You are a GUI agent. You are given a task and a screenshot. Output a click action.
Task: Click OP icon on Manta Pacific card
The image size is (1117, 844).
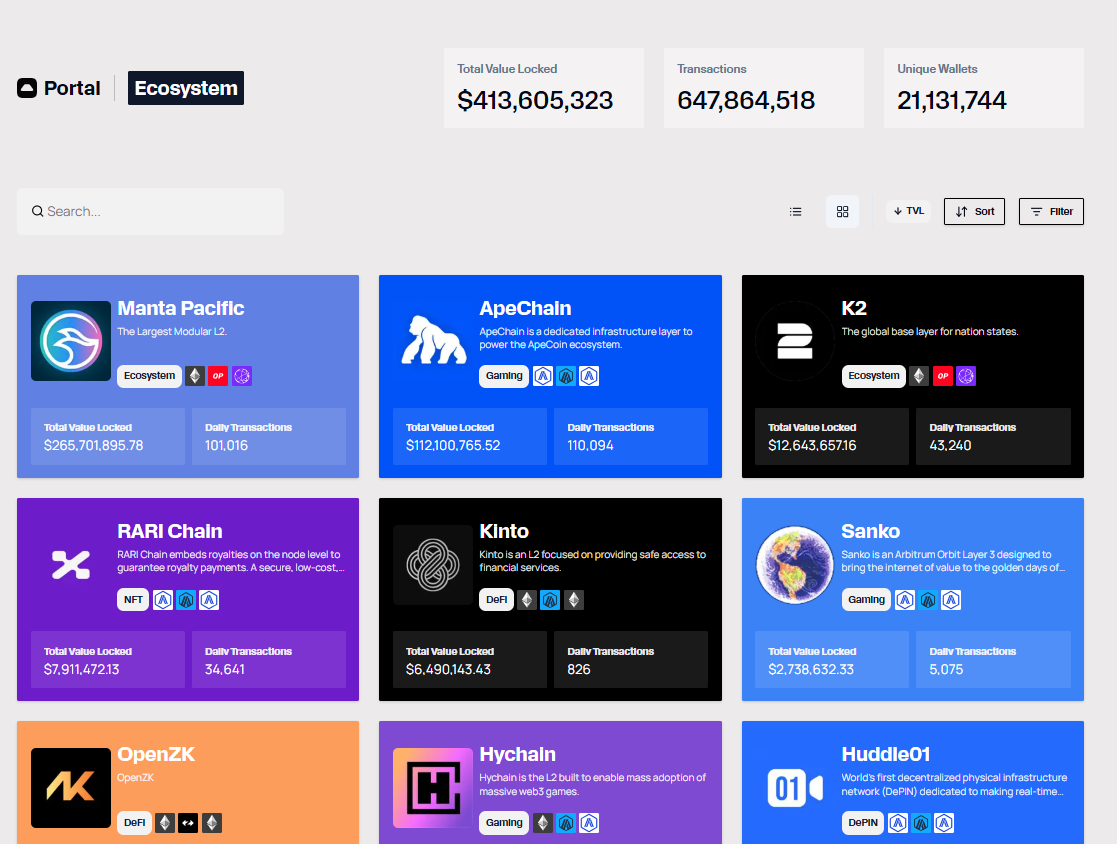218,376
